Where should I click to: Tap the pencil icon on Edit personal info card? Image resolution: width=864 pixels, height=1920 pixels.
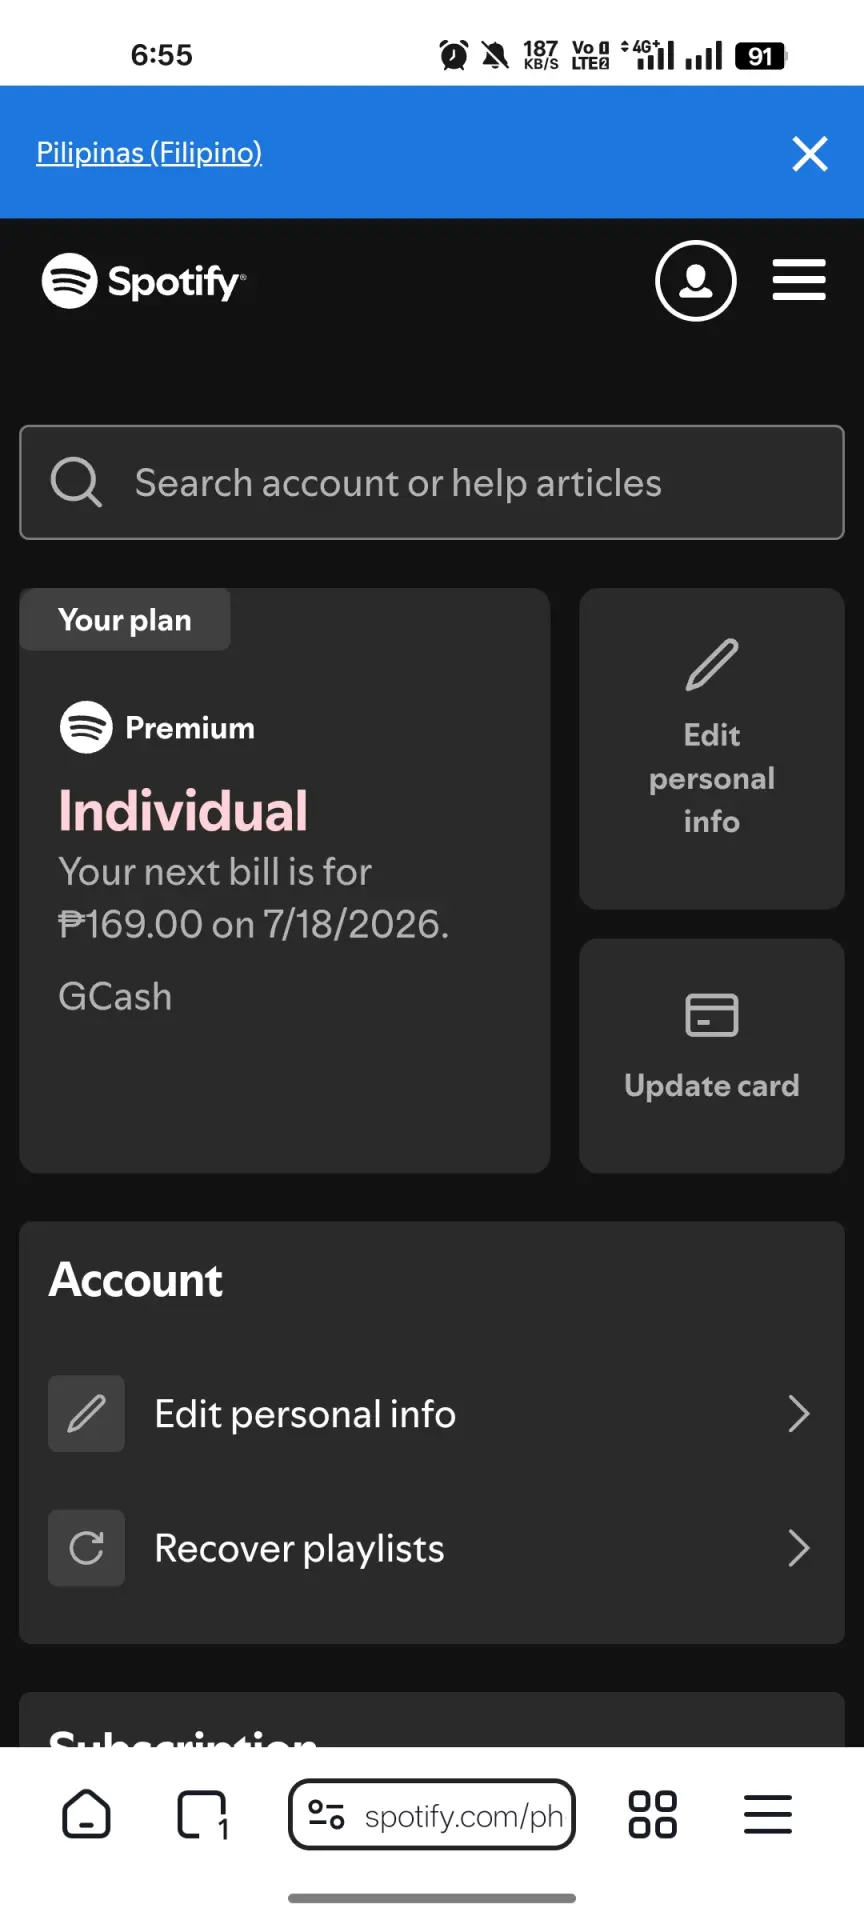[x=712, y=665]
